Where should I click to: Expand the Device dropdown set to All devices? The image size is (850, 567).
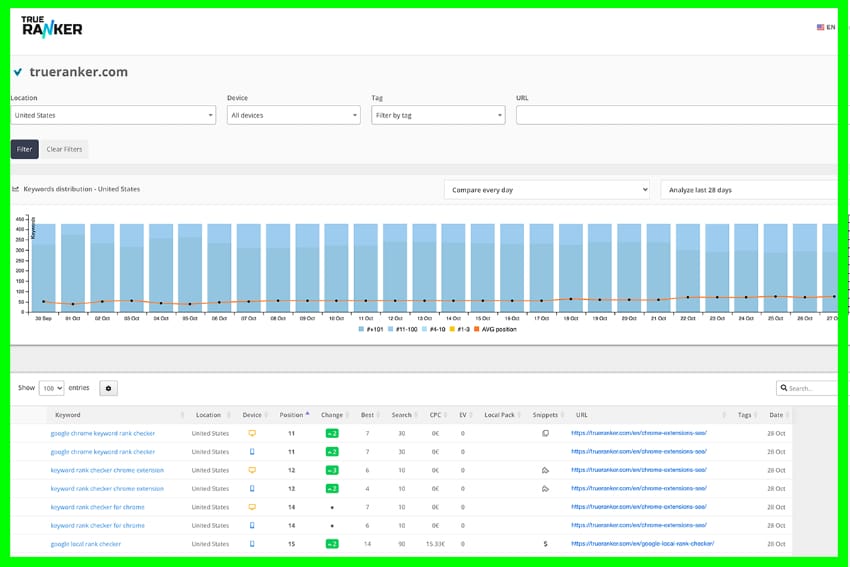click(293, 116)
